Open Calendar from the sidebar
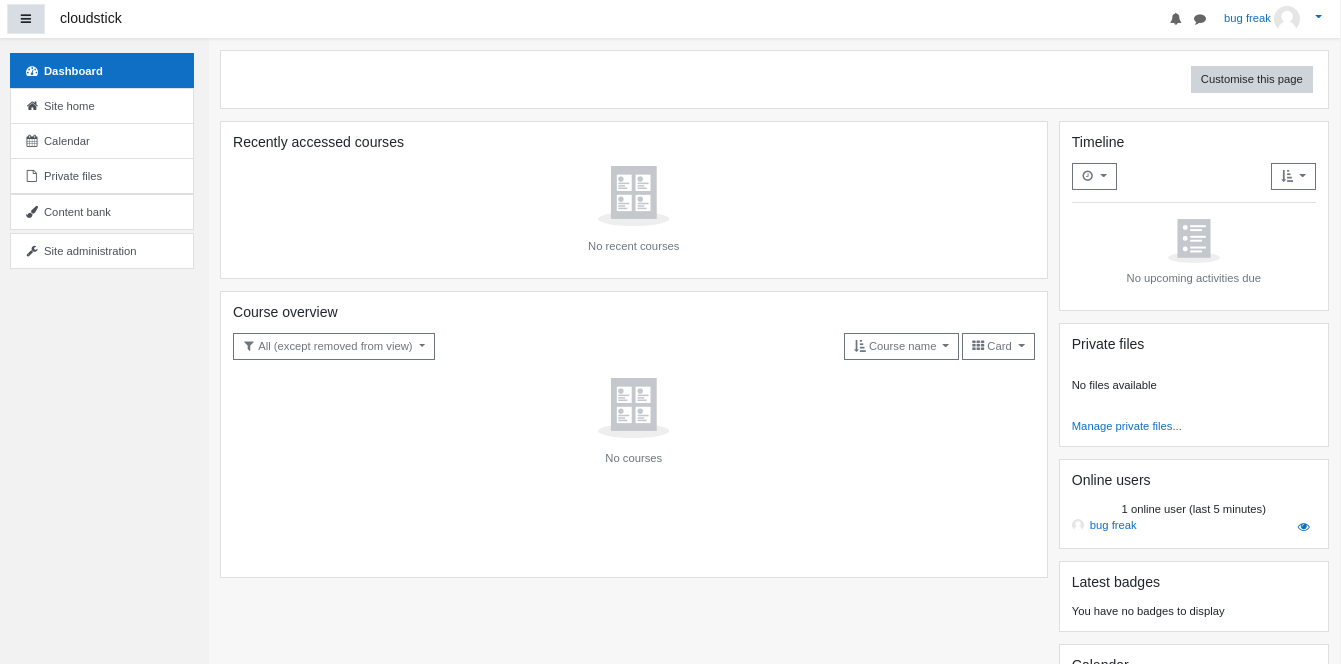The image size is (1341, 664). click(102, 141)
